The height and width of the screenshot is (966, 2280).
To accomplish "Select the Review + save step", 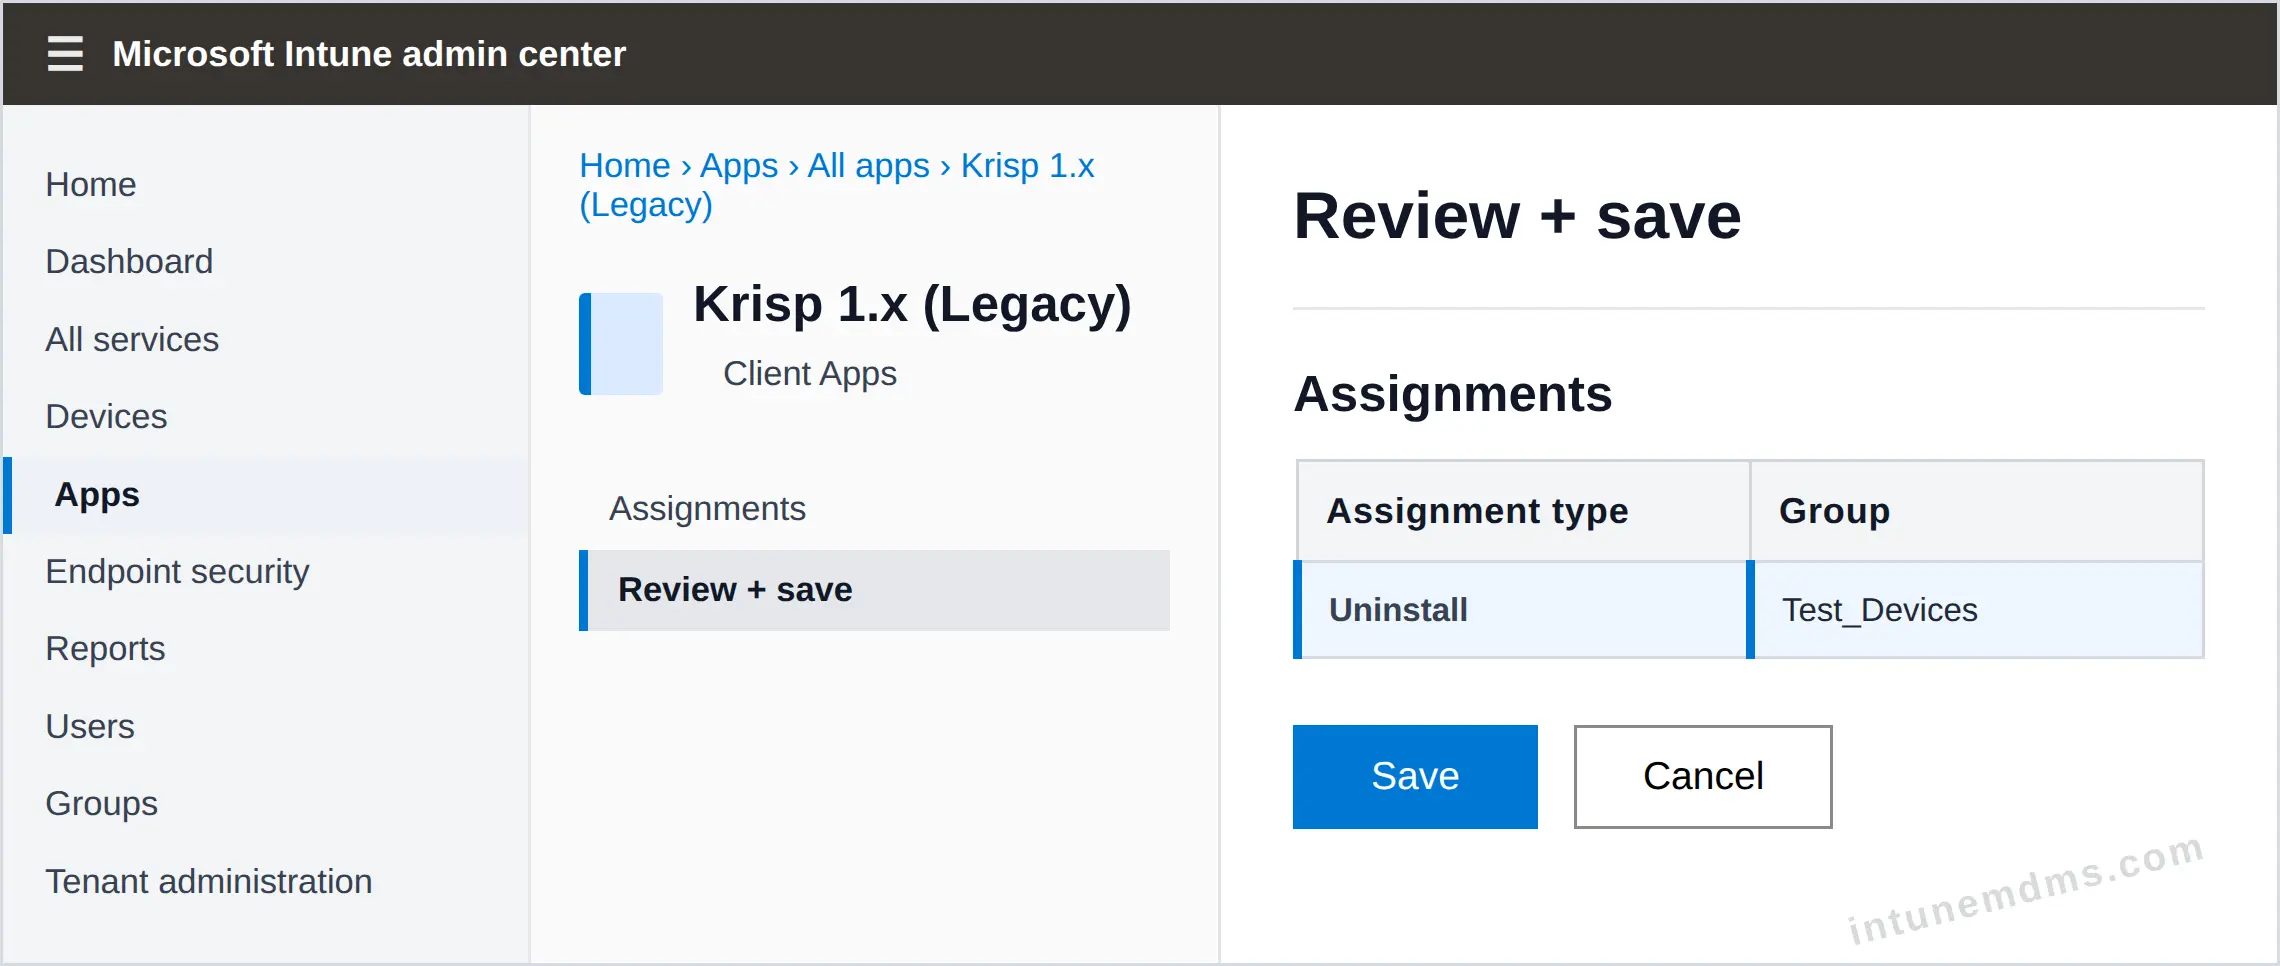I will click(x=874, y=590).
